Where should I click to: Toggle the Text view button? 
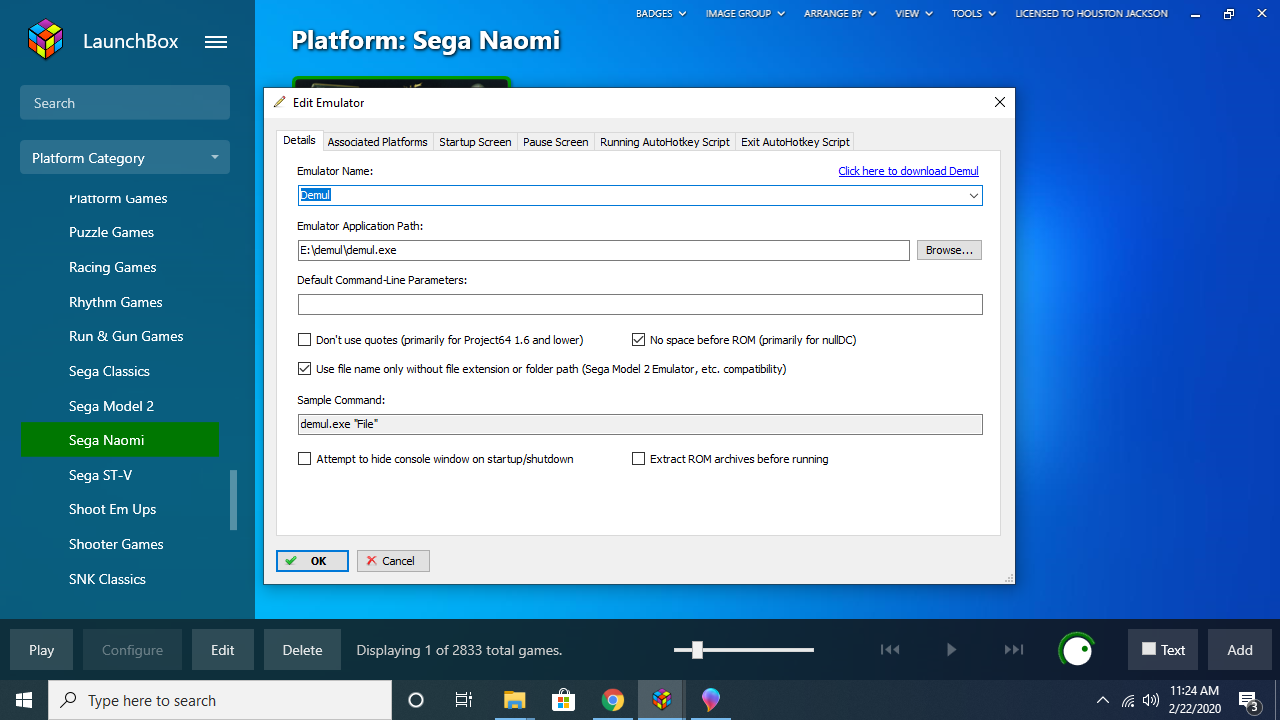pyautogui.click(x=1163, y=650)
